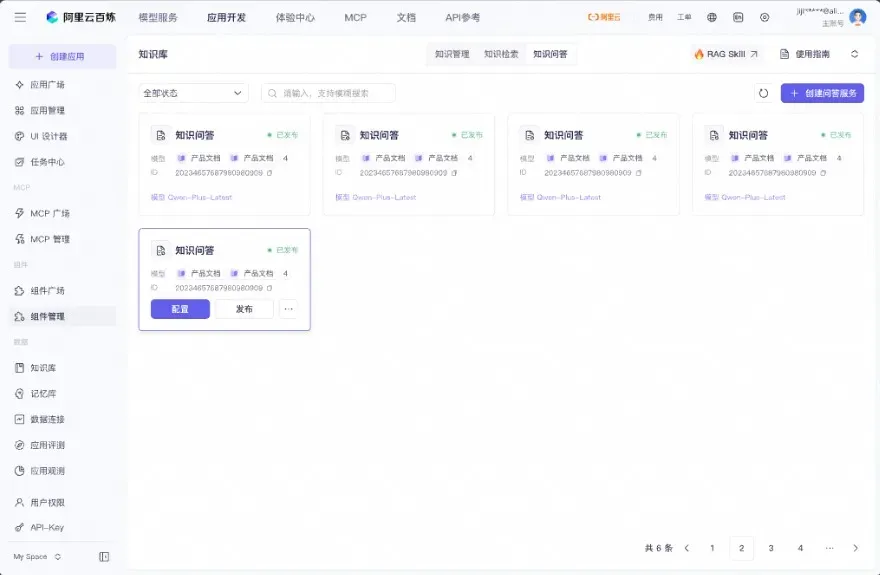Switch to the 知识管理 tab
The width and height of the screenshot is (880, 575).
pyautogui.click(x=452, y=54)
